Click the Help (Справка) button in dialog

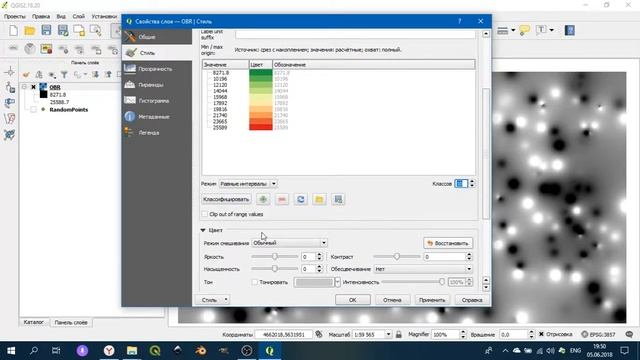pyautogui.click(x=472, y=300)
